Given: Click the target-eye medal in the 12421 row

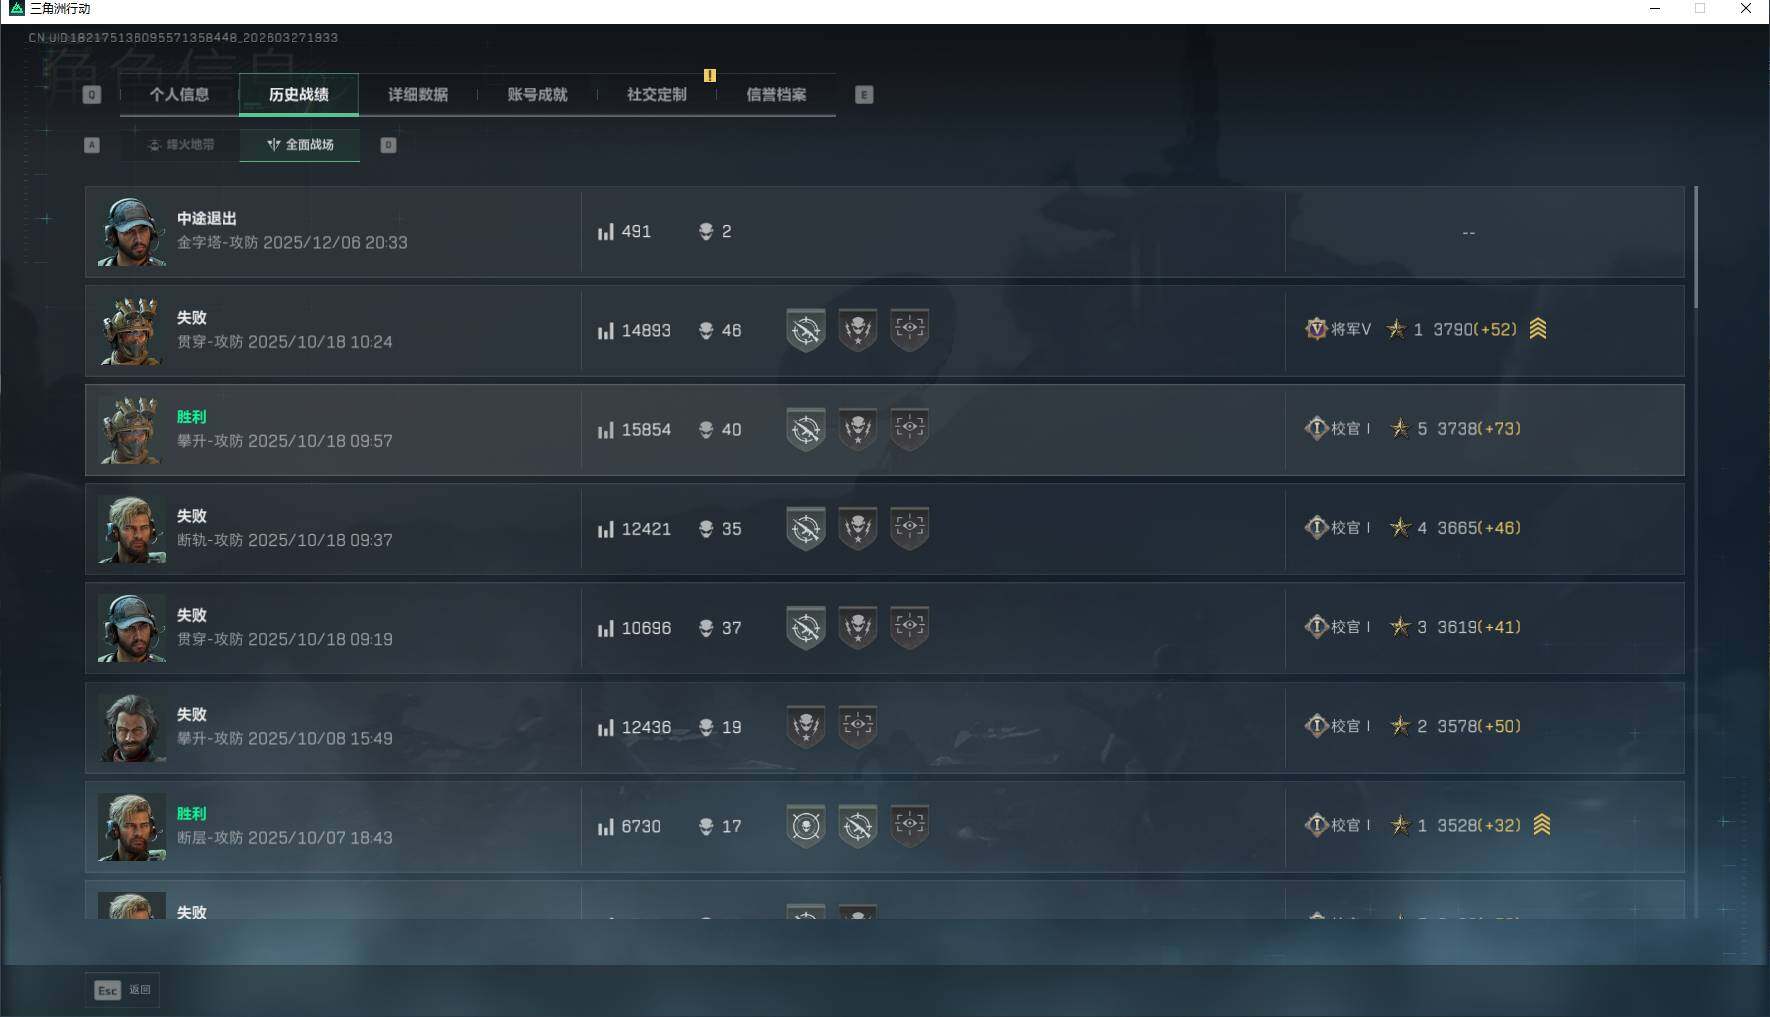Looking at the screenshot, I should [x=910, y=529].
